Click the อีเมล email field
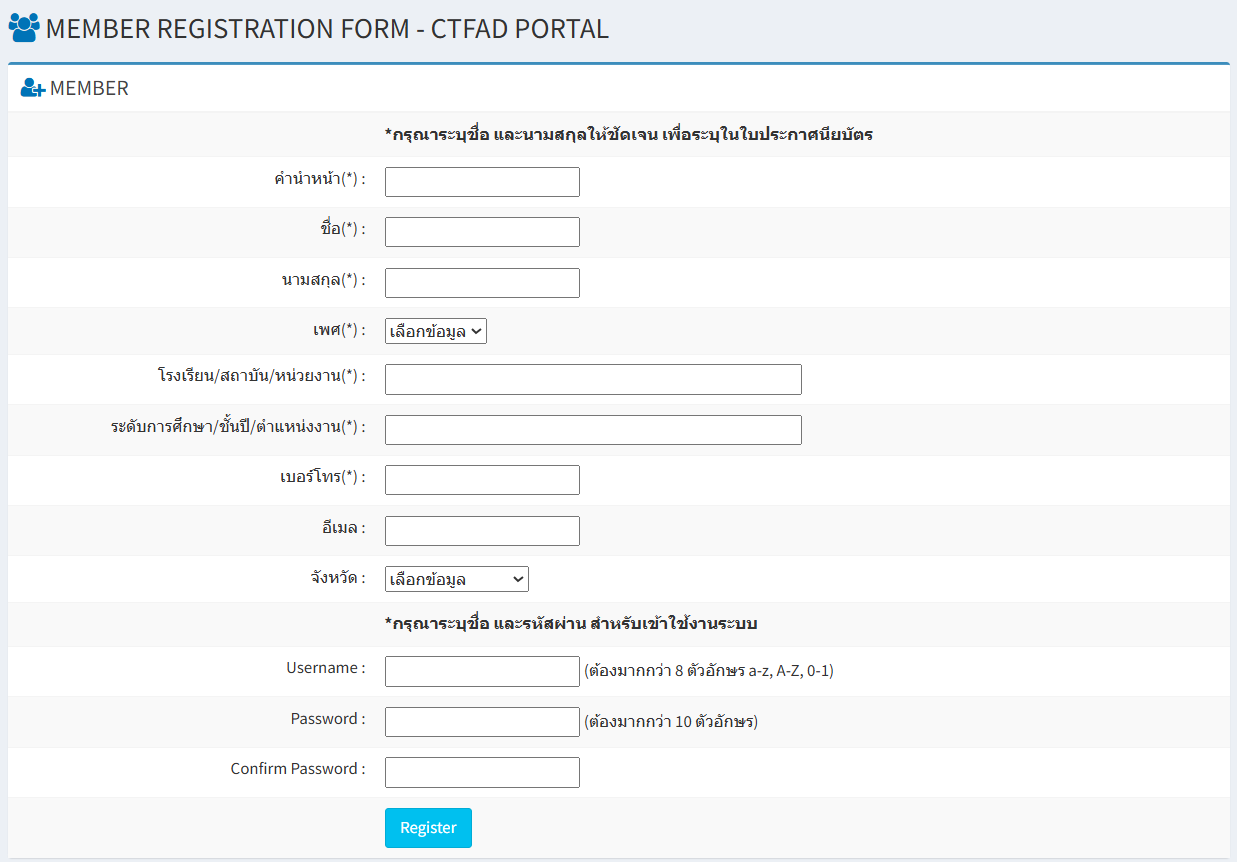 pyautogui.click(x=482, y=530)
